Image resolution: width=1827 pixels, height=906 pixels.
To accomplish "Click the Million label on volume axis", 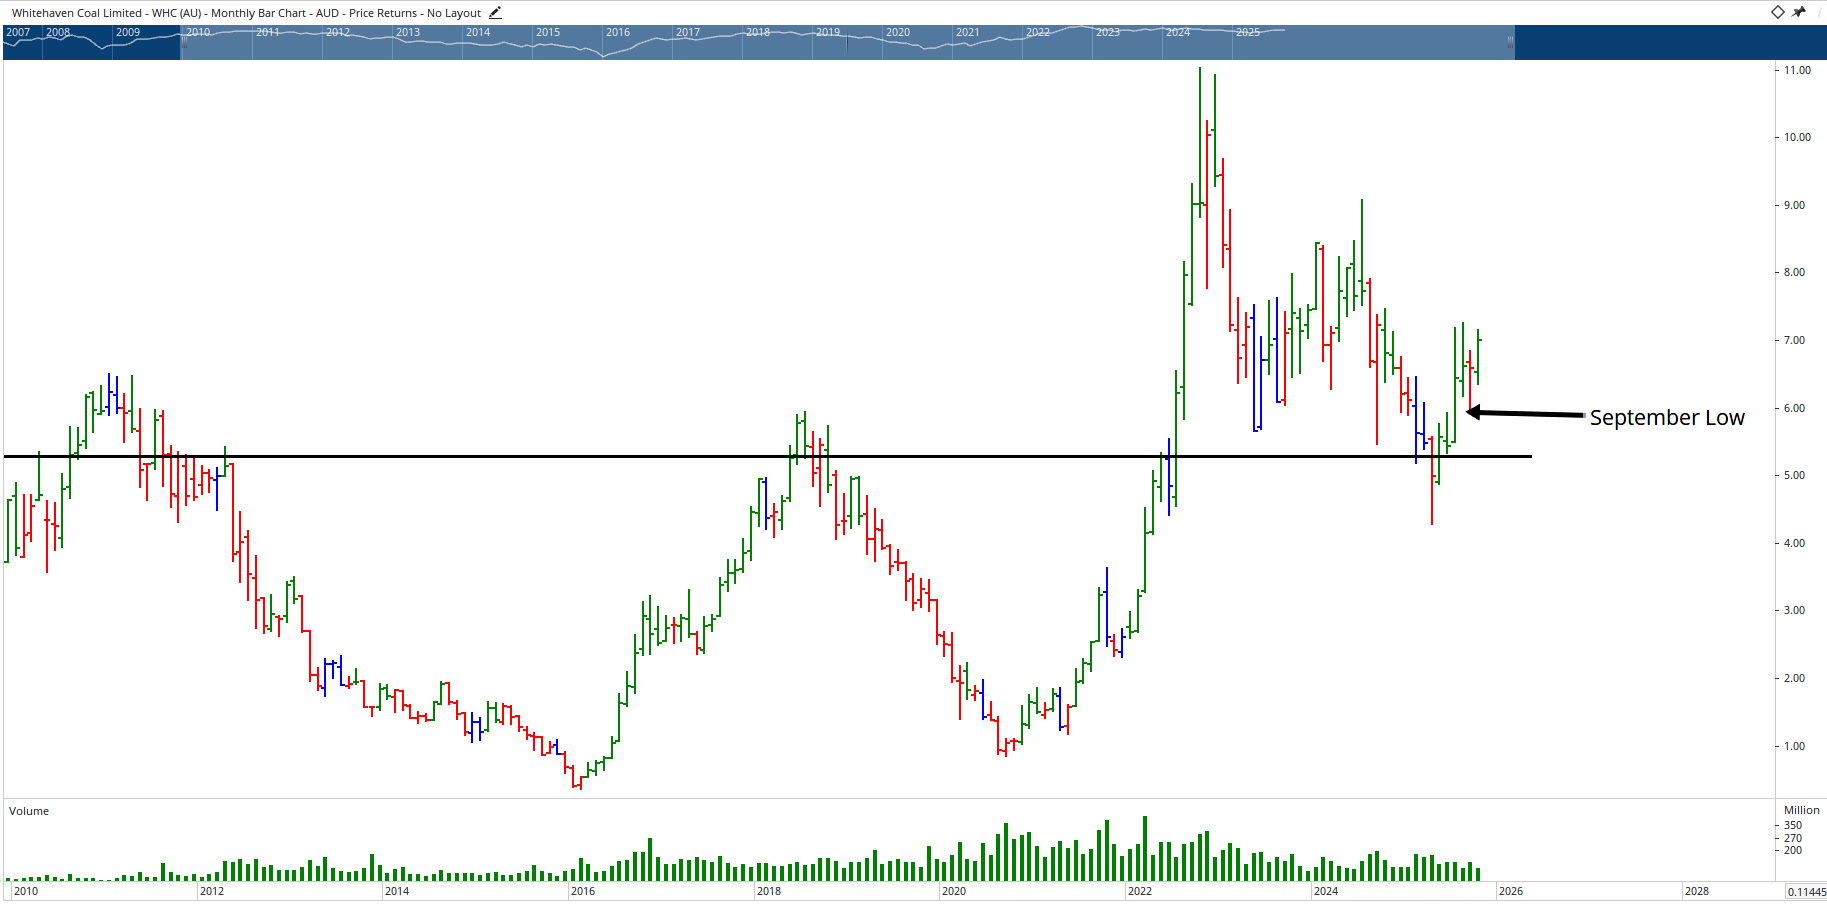I will click(x=1801, y=810).
